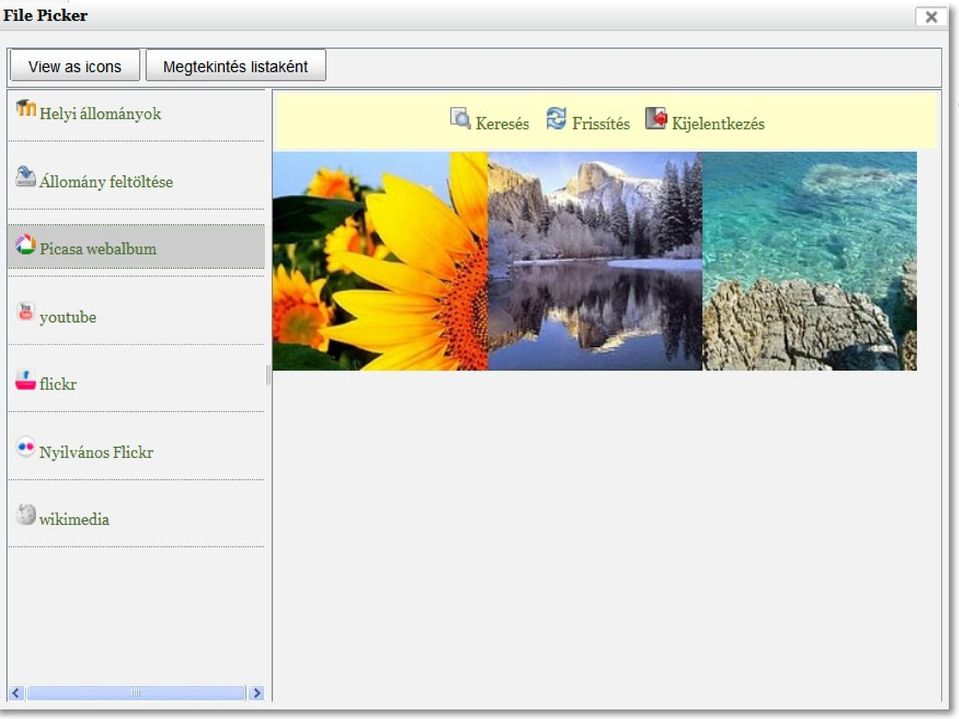The image size is (959, 719).
Task: Switch to Megtekintés listaként view
Action: (x=235, y=66)
